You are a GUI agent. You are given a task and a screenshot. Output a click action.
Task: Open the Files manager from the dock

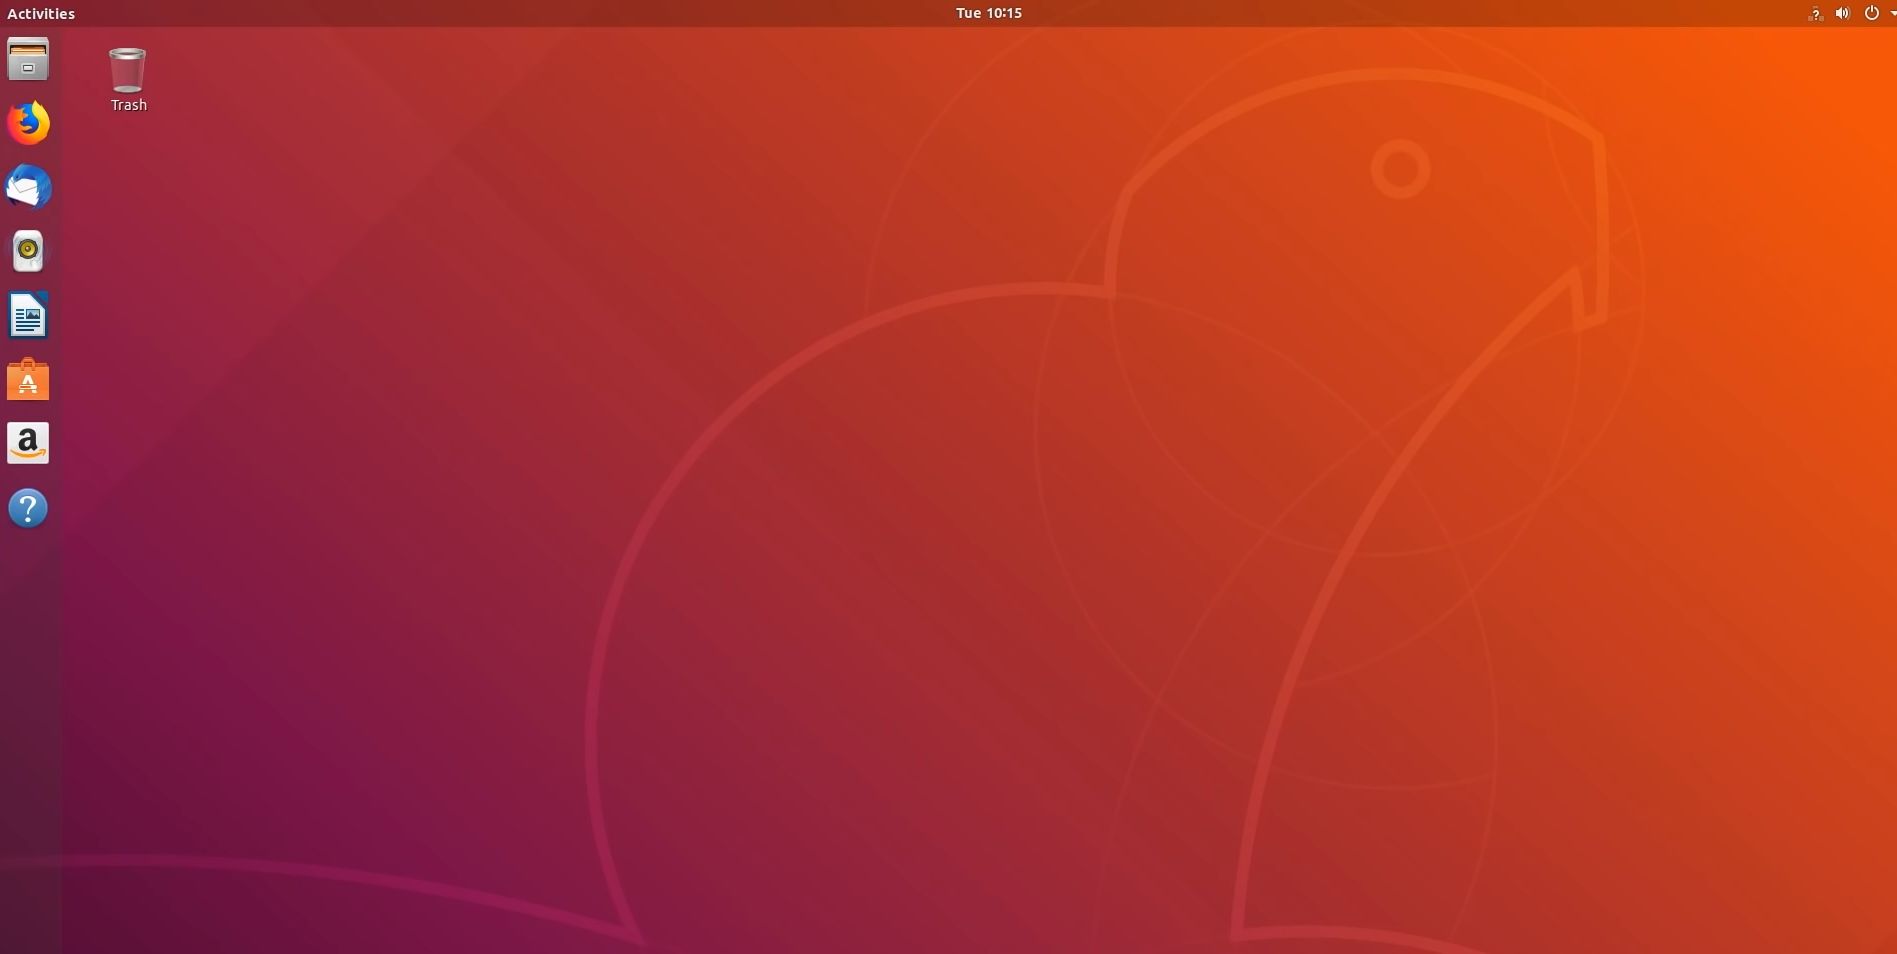(x=28, y=60)
